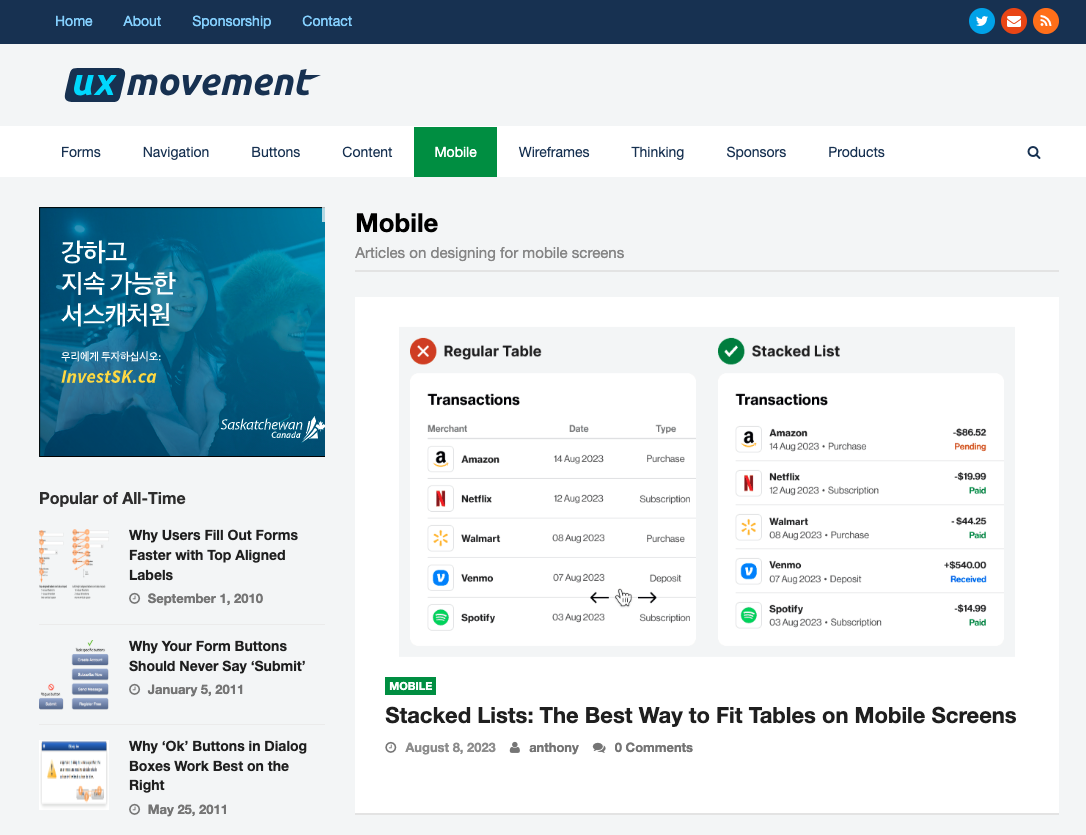This screenshot has width=1086, height=835.
Task: Click the search magnifier icon
Action: coord(1033,152)
